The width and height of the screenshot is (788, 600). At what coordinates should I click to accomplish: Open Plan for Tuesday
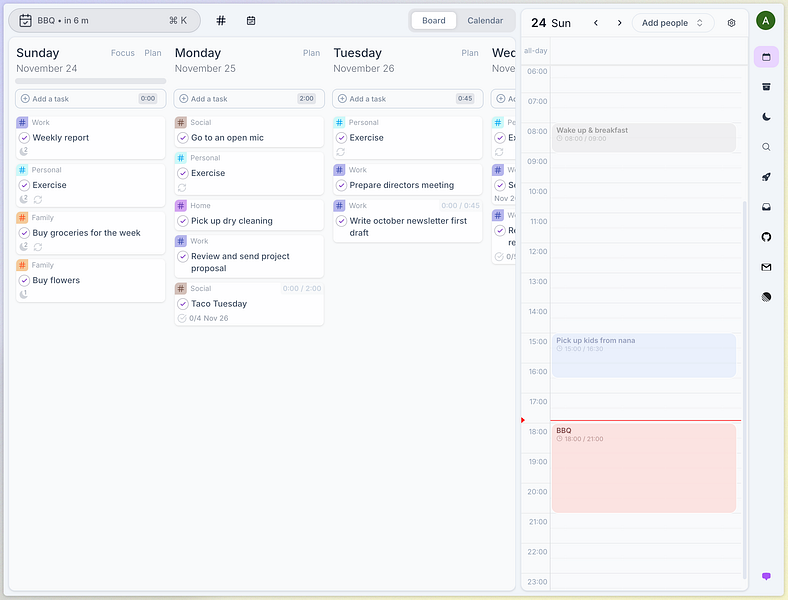[470, 53]
